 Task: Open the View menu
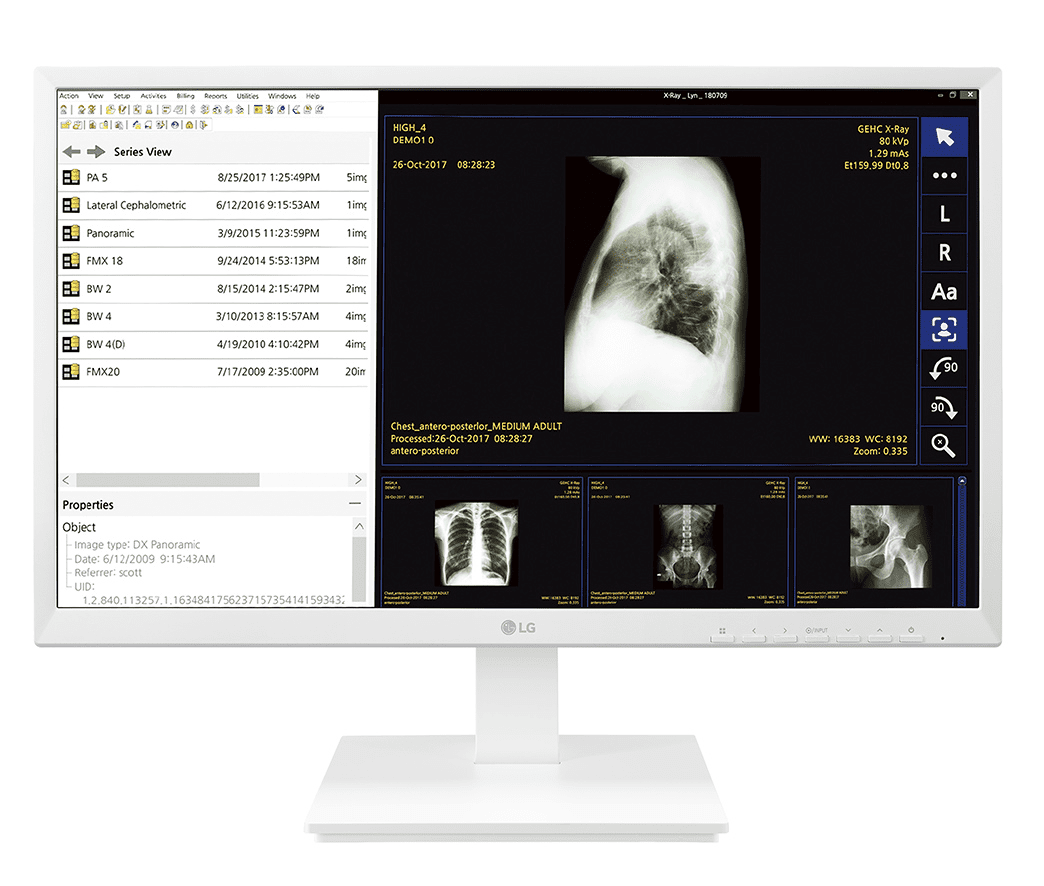(x=96, y=96)
